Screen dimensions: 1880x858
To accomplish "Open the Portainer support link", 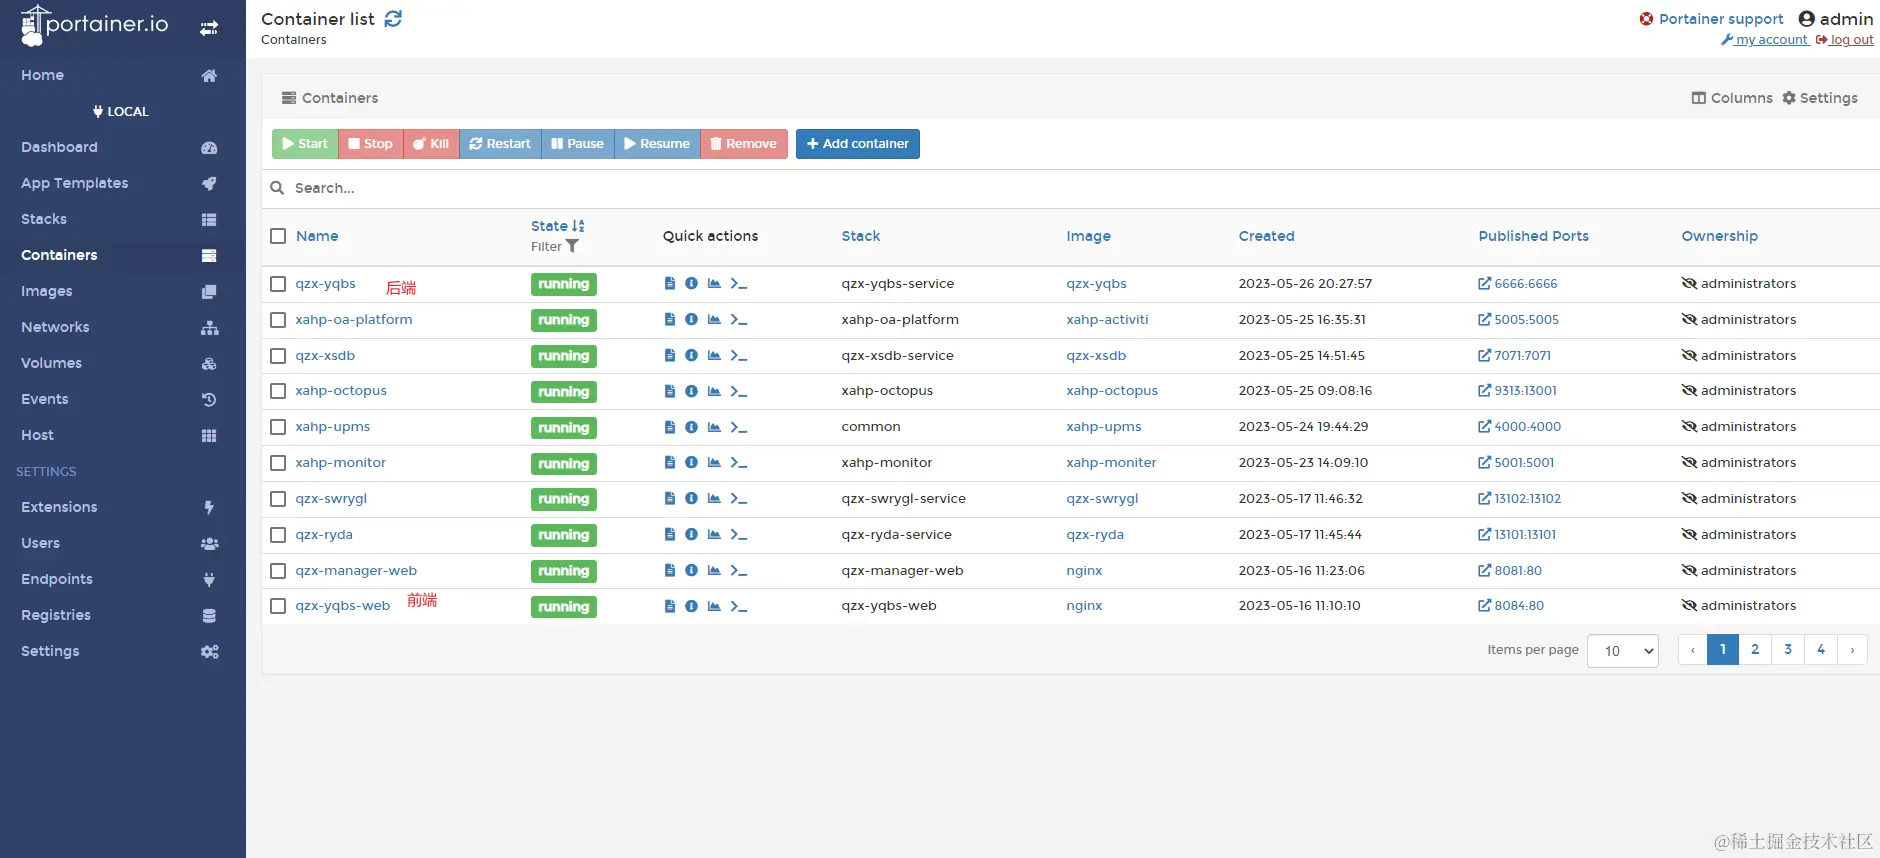I will (1711, 19).
